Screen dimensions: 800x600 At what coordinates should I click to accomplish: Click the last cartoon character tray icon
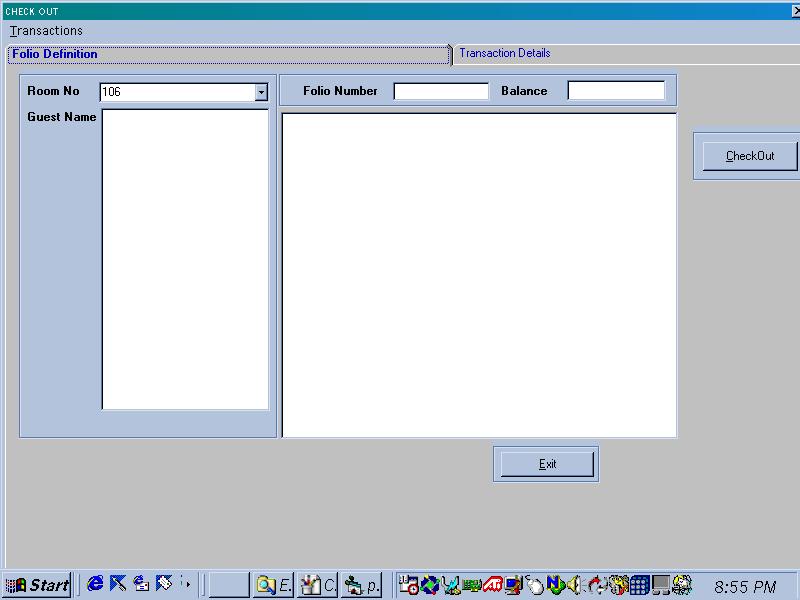682,585
